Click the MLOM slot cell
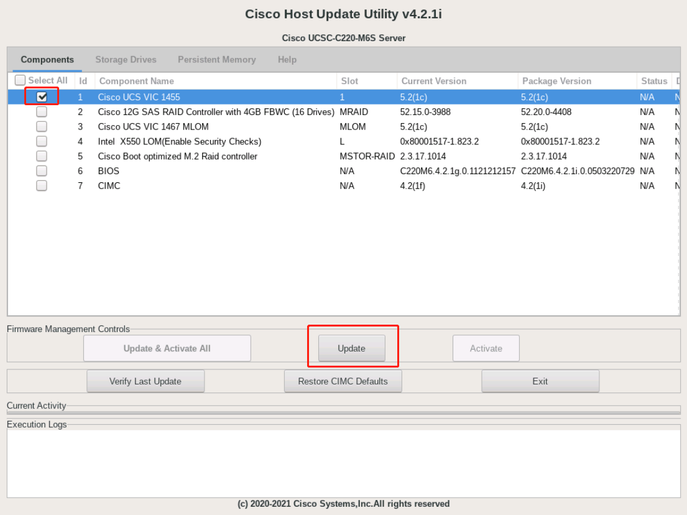Screen dimensions: 687x515 pos(353,127)
